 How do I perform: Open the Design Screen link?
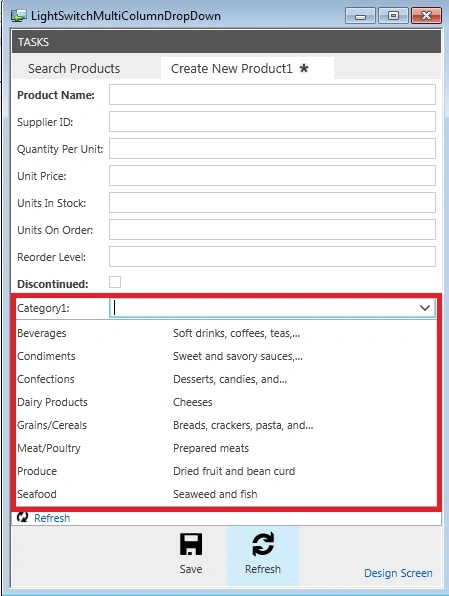[x=398, y=573]
